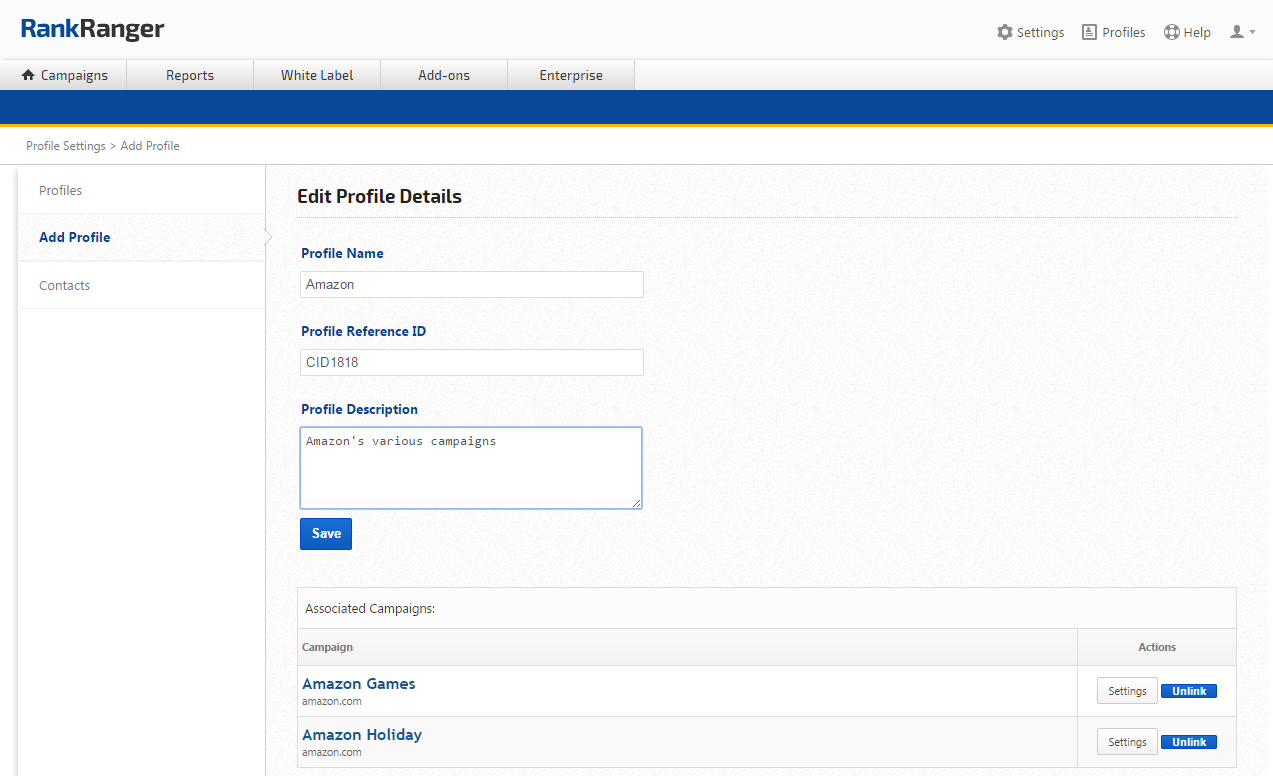Open the user account dropdown menu

click(1242, 32)
